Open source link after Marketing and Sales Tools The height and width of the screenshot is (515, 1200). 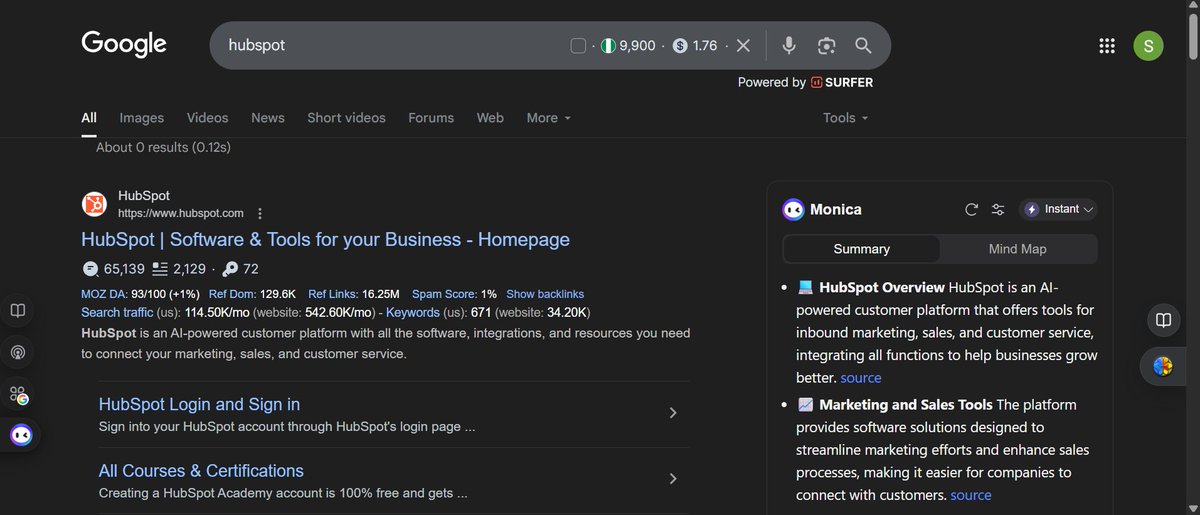click(x=971, y=495)
